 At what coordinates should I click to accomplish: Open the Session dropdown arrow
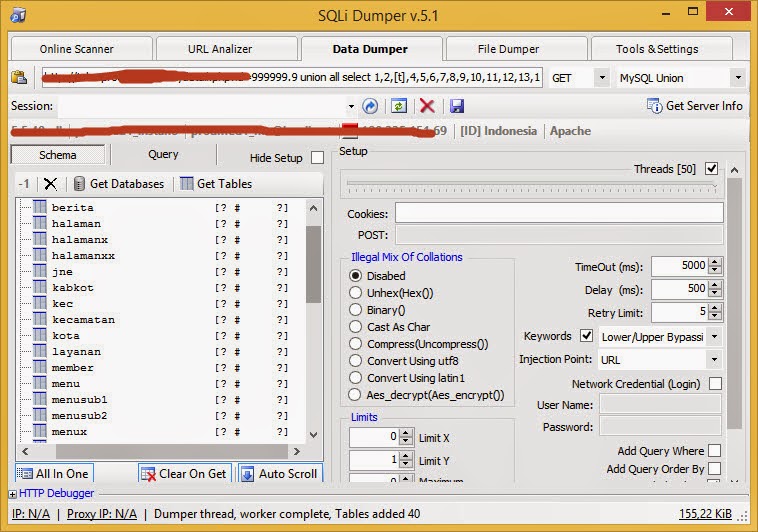pyautogui.click(x=351, y=106)
